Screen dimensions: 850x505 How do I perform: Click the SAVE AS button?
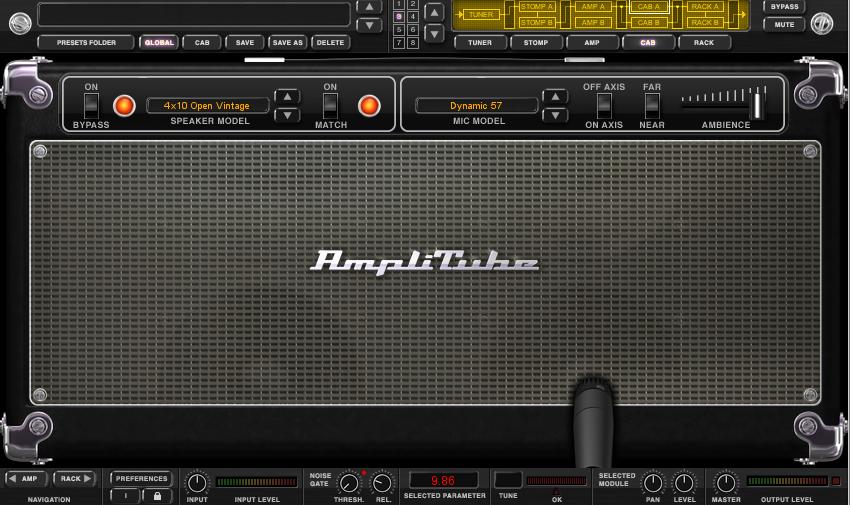[288, 43]
